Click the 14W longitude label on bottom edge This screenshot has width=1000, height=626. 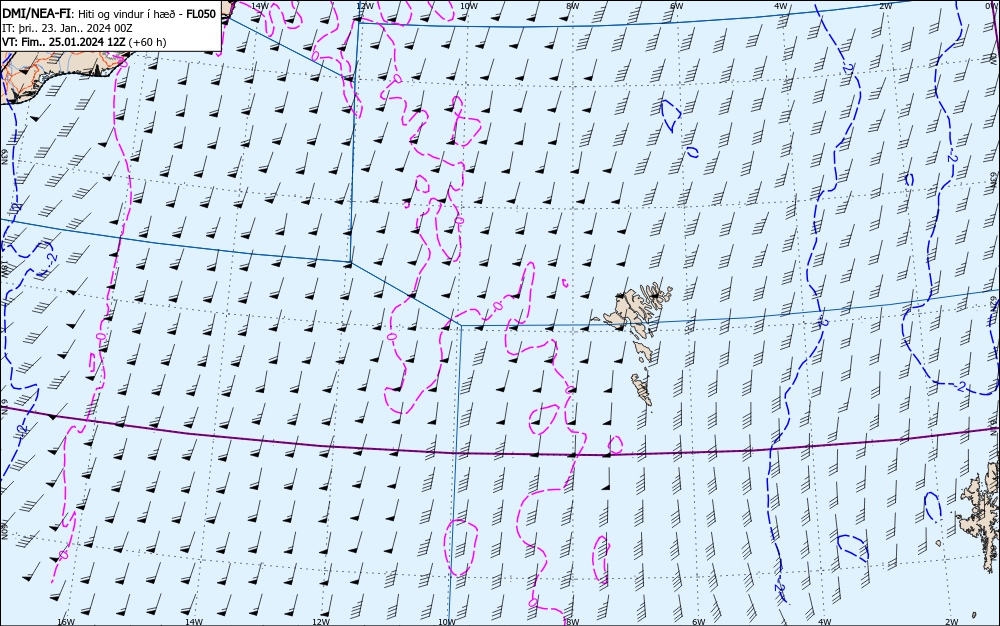(194, 622)
